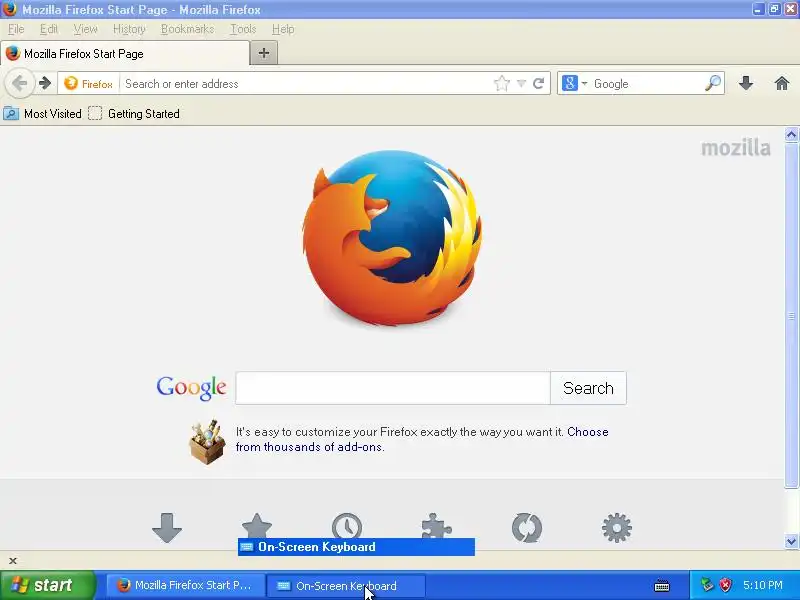Click the vertical scrollbar thumb
The image size is (800, 600).
(x=791, y=315)
